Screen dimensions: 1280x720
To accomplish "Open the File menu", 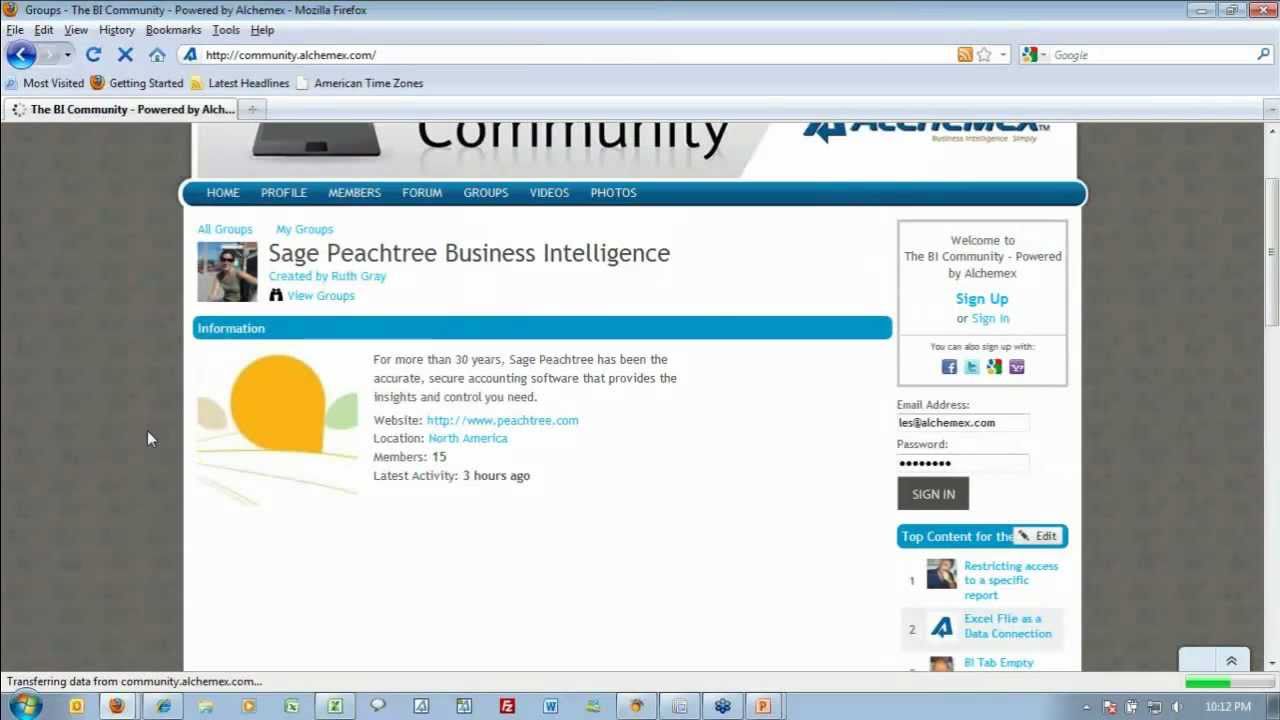I will [x=15, y=30].
